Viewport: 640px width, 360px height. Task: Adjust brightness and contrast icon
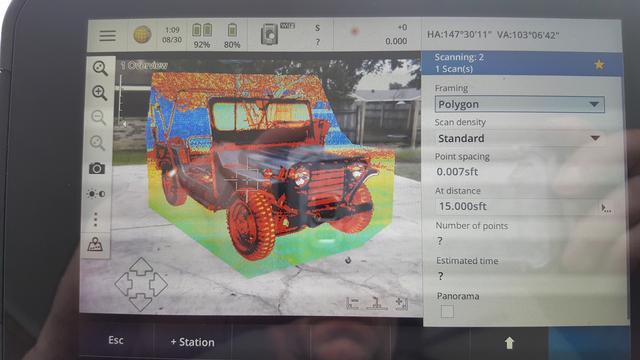96,194
